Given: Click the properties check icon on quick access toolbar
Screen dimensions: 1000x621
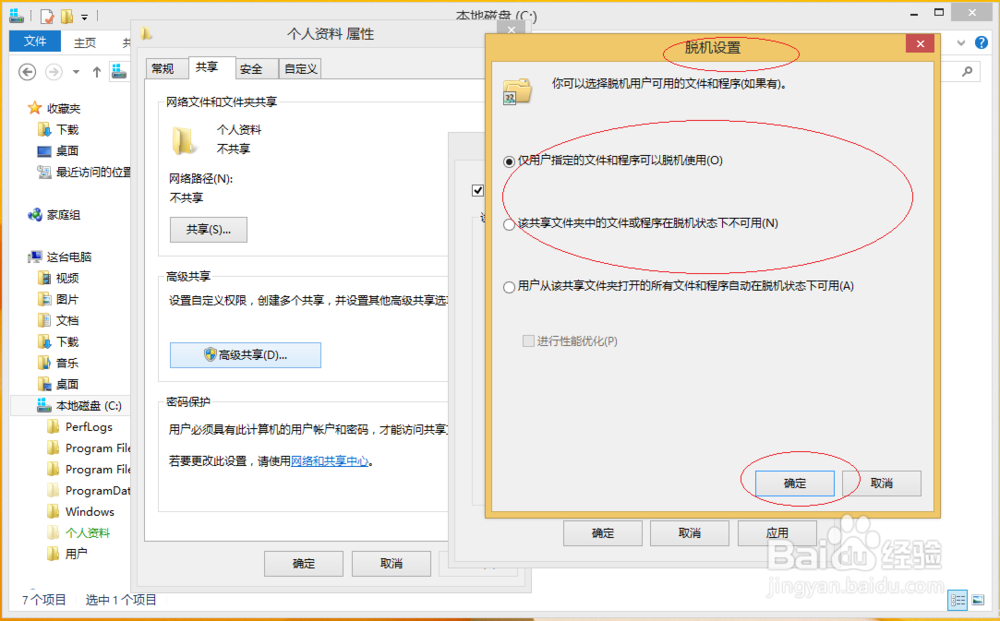Looking at the screenshot, I should 47,16.
